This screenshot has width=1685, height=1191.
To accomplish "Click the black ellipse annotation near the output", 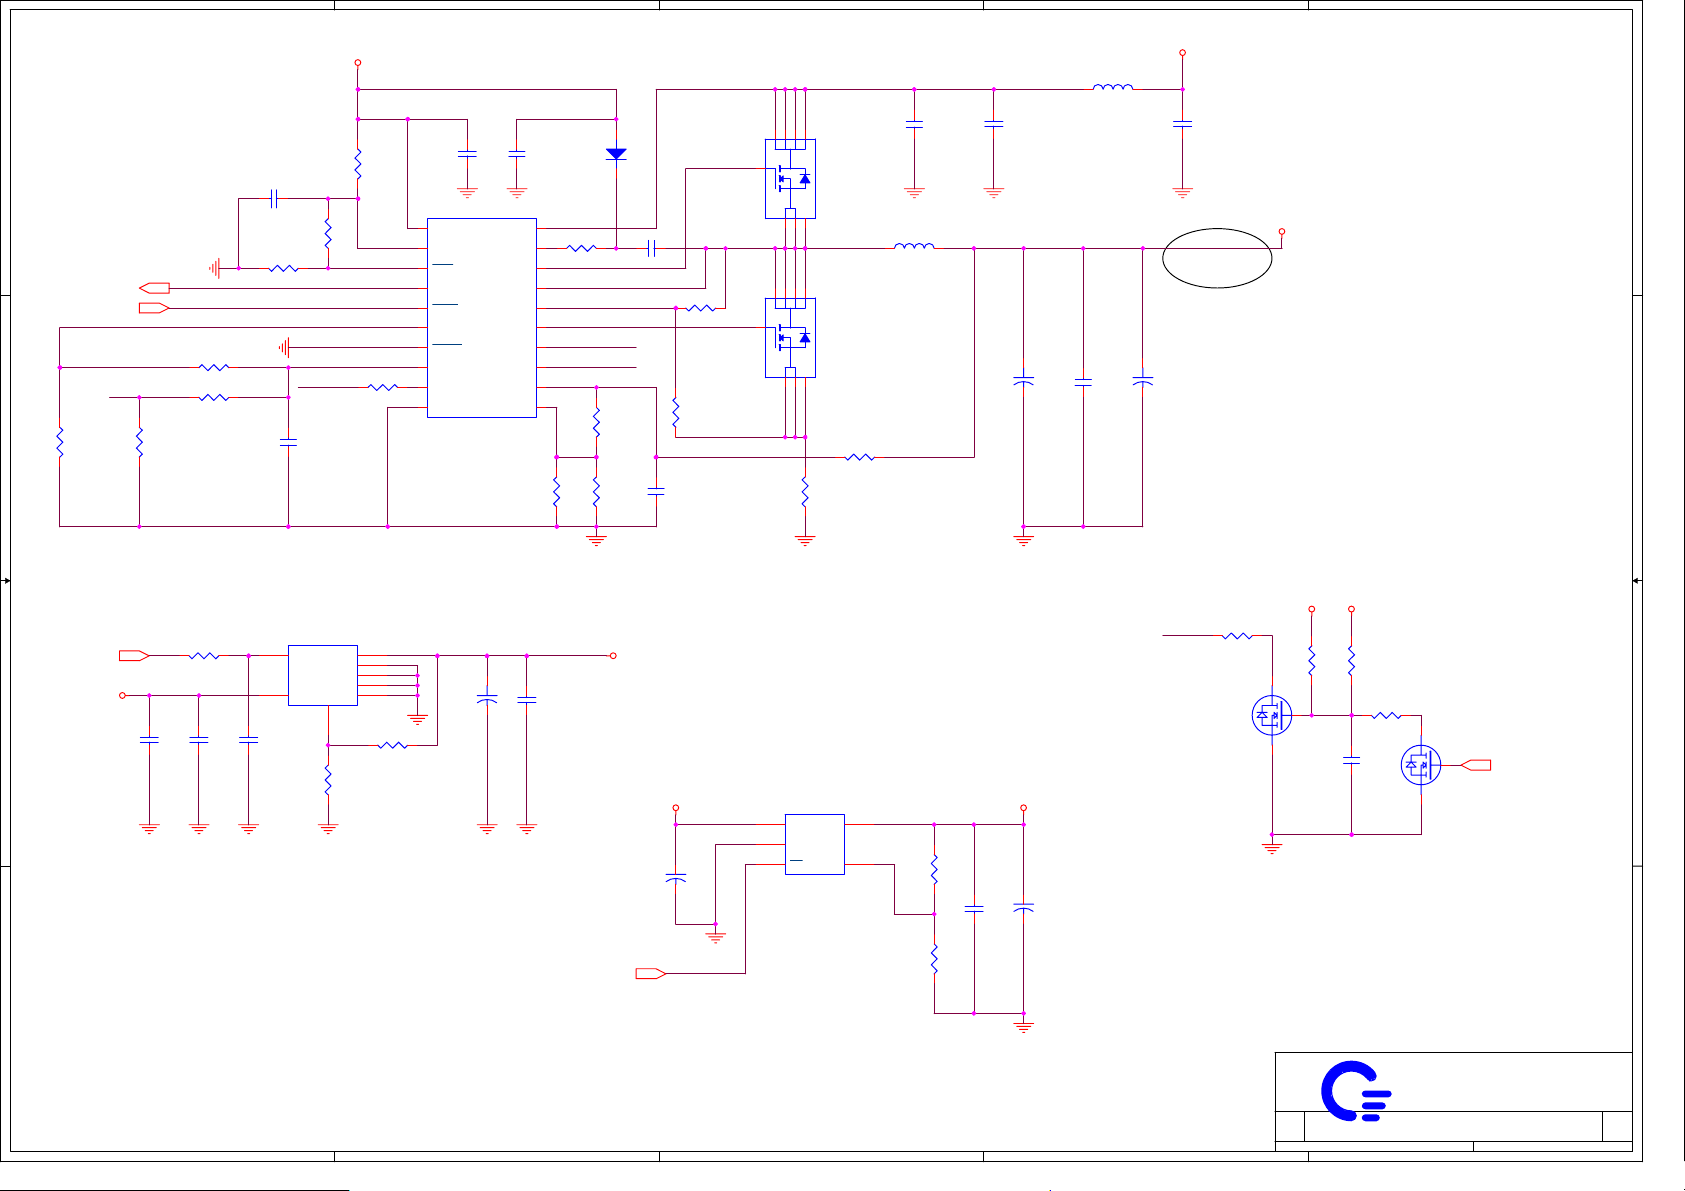I will (1217, 258).
